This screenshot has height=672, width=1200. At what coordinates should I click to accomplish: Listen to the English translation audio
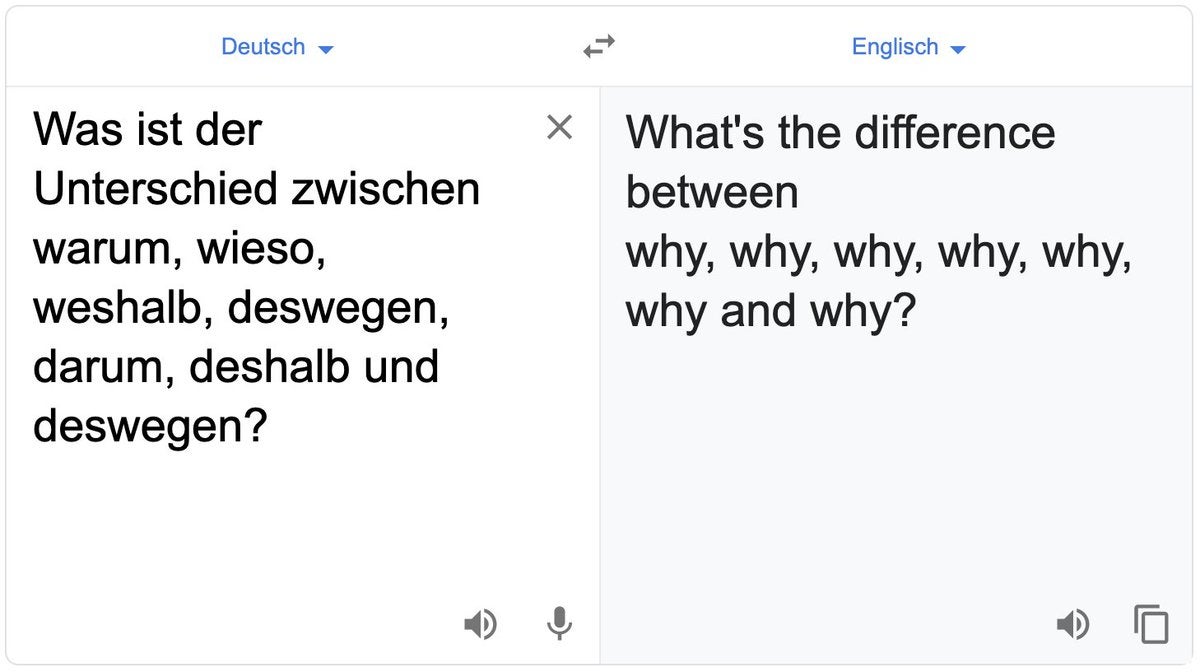click(1073, 624)
